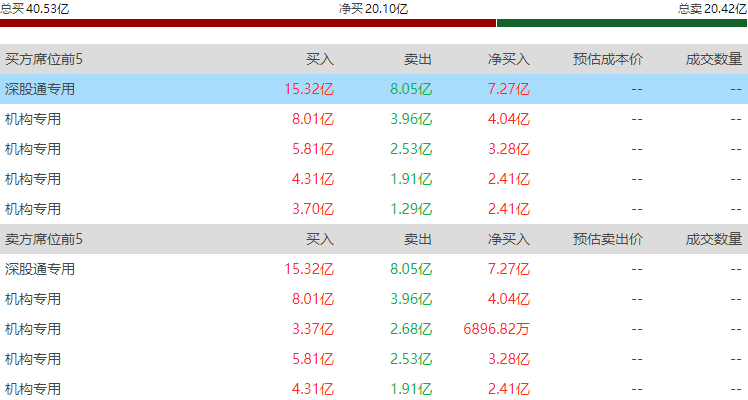
Task: Click 7.27亿 net buy in seller section
Action: coord(509,269)
